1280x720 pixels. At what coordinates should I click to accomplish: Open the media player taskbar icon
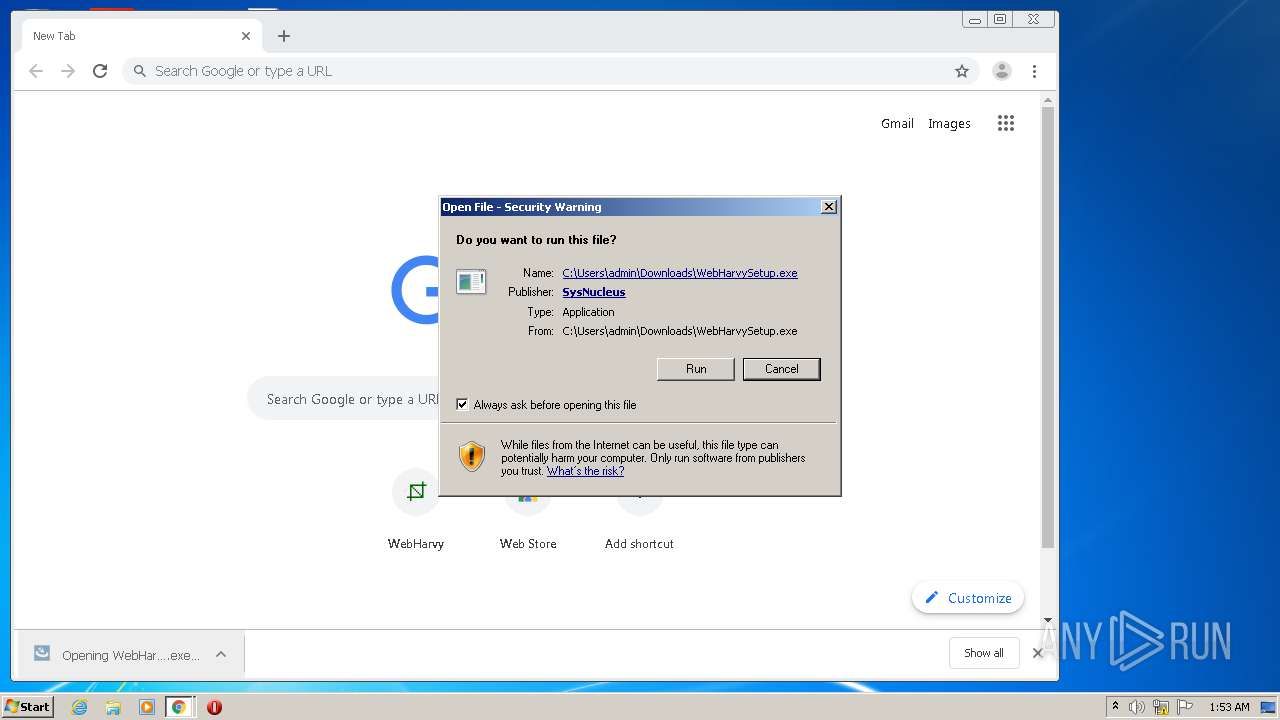[x=147, y=707]
